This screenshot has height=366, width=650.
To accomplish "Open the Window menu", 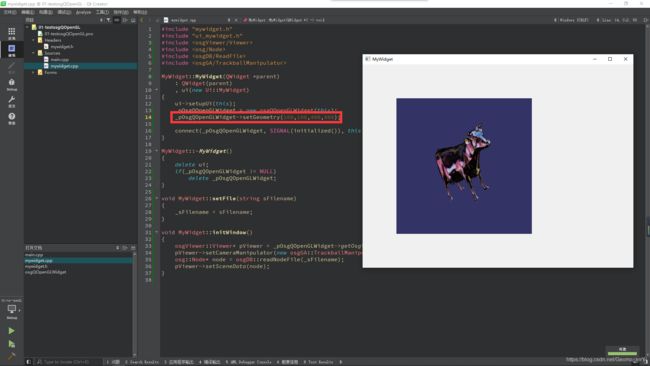I will [x=121, y=12].
